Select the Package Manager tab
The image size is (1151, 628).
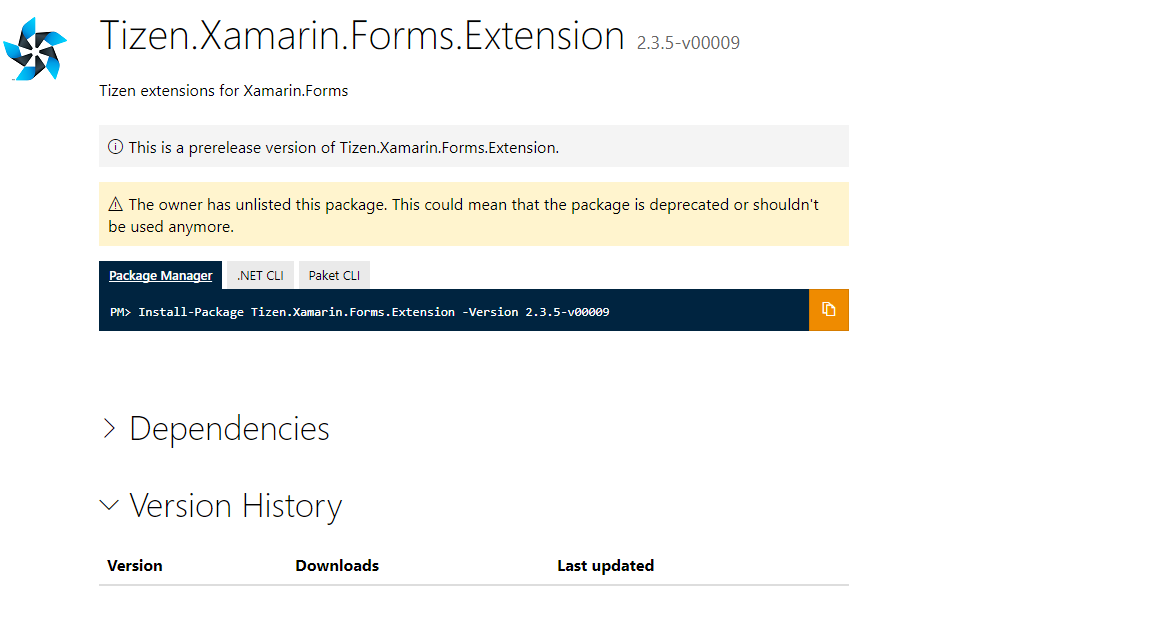point(160,276)
